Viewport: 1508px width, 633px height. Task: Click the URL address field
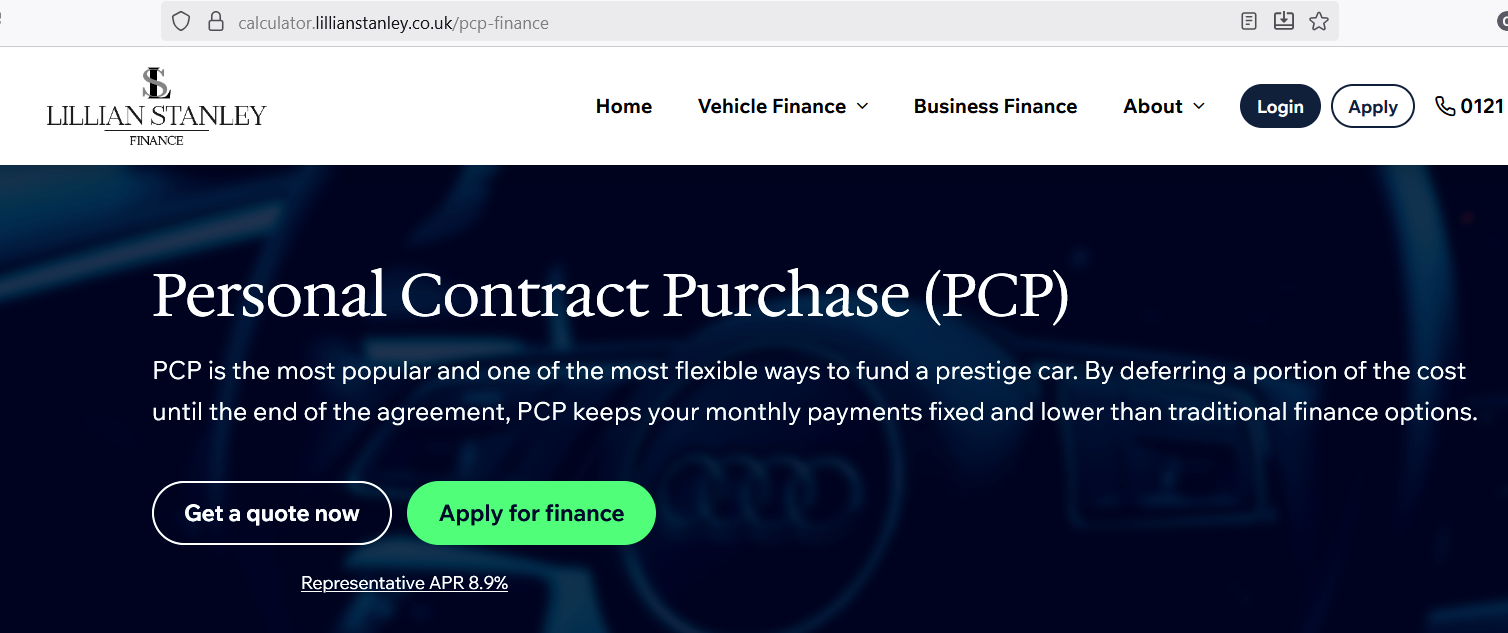(x=700, y=22)
